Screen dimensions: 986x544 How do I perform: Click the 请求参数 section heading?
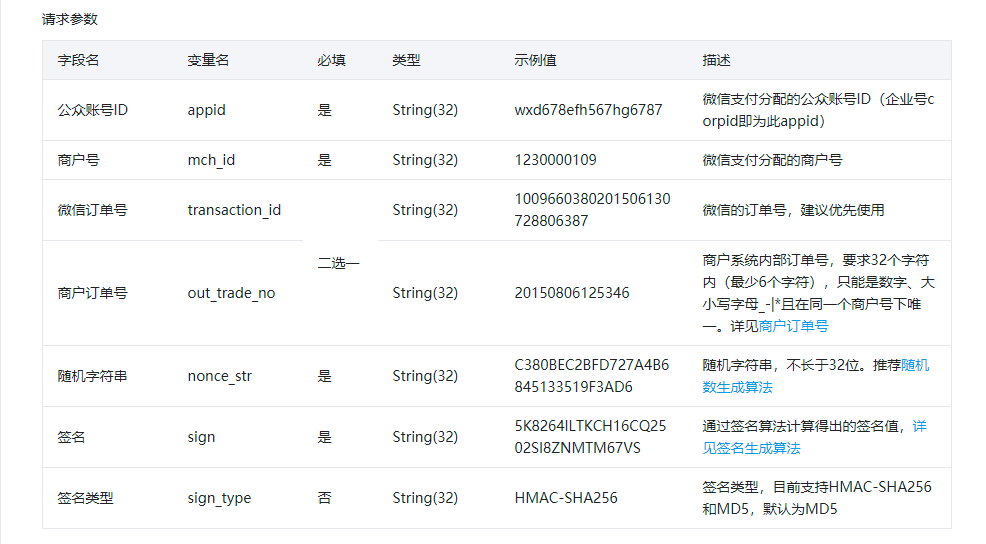point(70,19)
